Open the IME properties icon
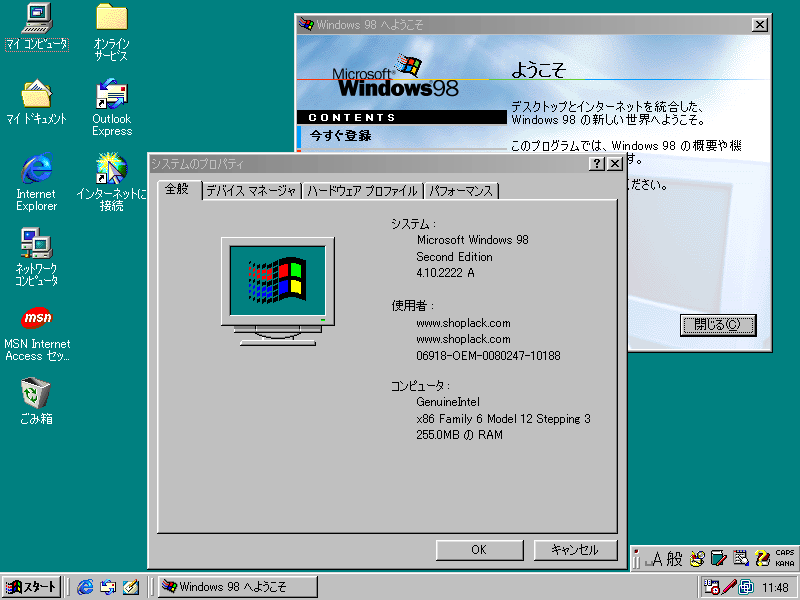 pyautogui.click(x=740, y=559)
